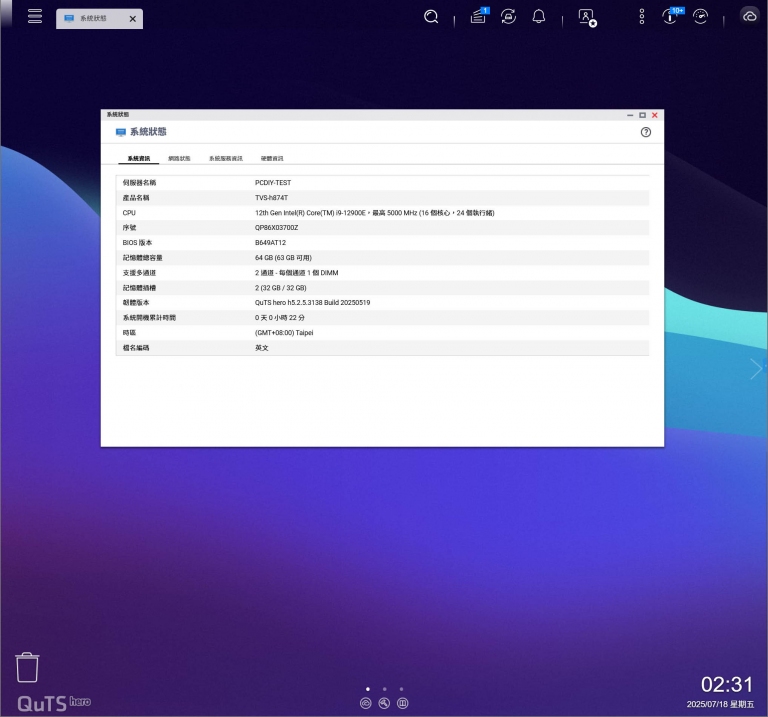The width and height of the screenshot is (768, 717).
Task: Open the notifications bell icon
Action: [x=539, y=17]
